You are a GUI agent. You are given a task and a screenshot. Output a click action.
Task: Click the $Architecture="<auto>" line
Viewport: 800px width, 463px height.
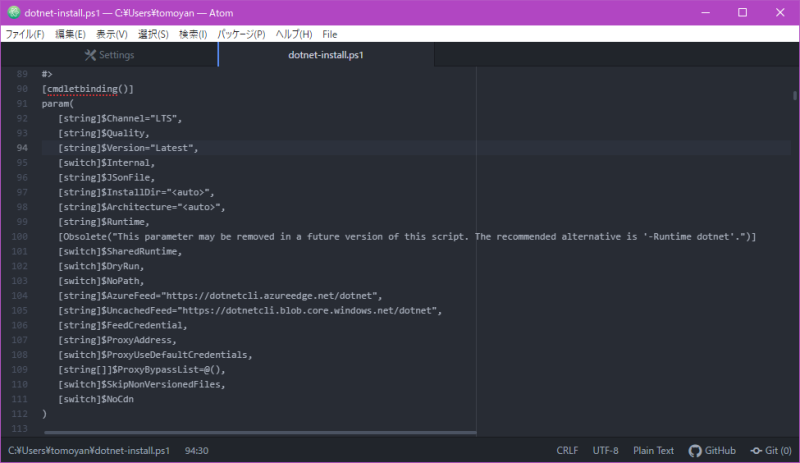141,207
